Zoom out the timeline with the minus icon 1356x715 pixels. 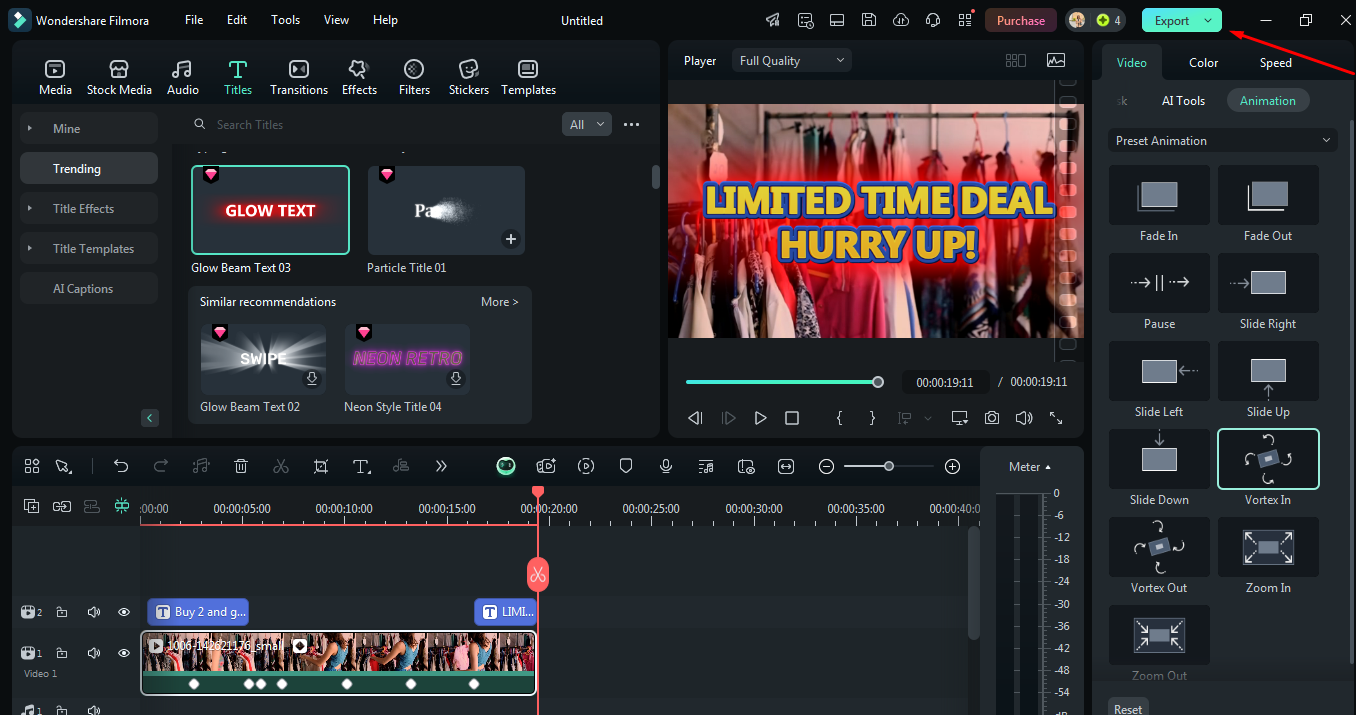click(826, 466)
